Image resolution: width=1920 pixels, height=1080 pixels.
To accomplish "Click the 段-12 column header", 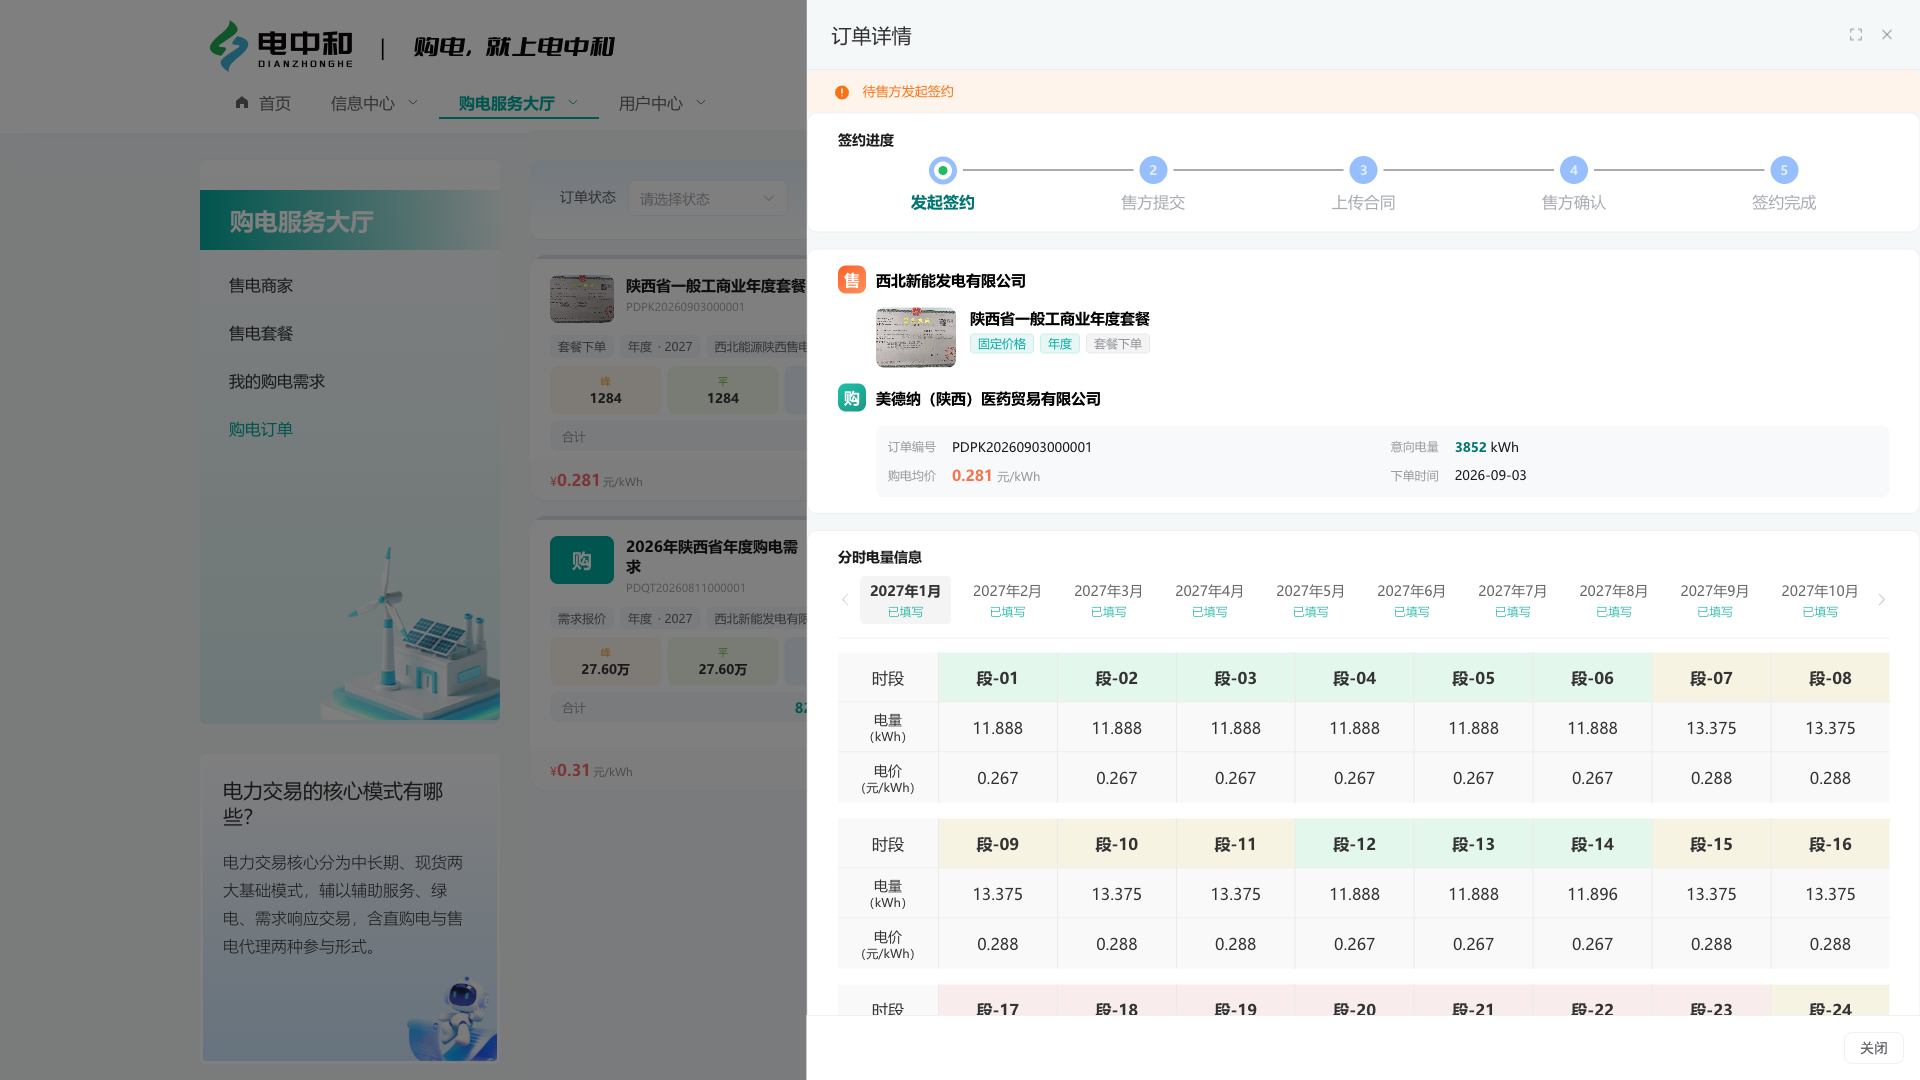I will pos(1354,844).
